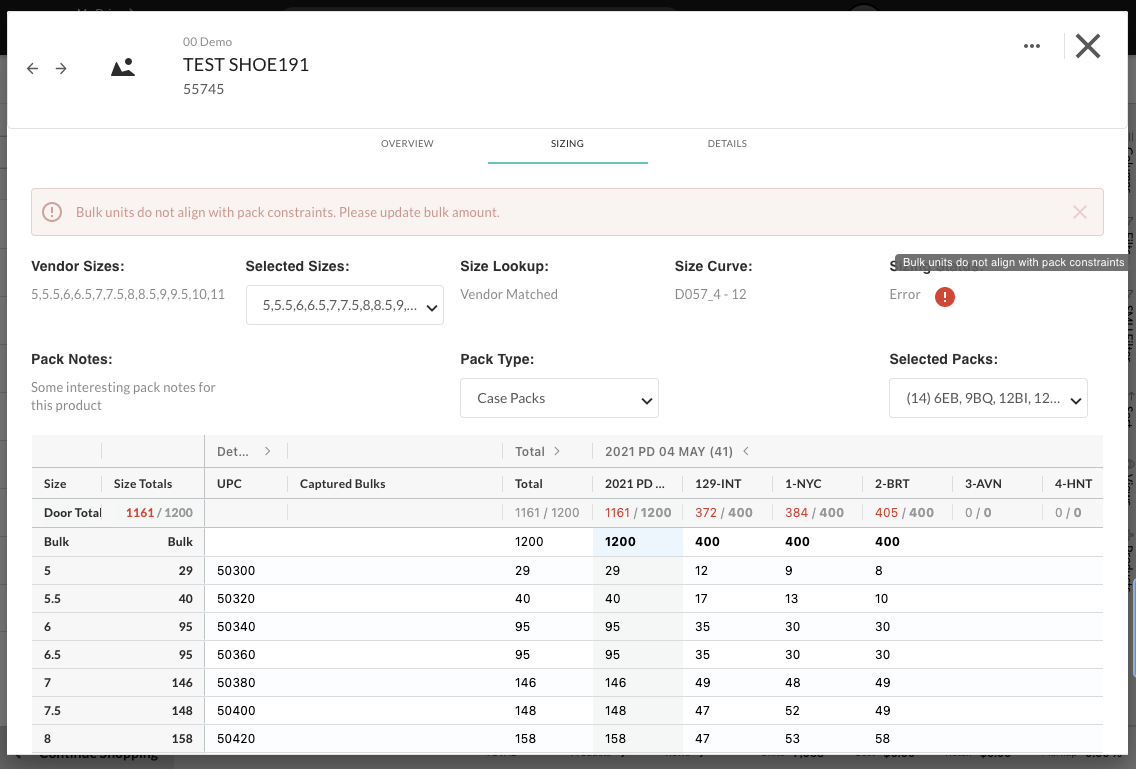Click the forward arrow navigation icon

[x=61, y=69]
